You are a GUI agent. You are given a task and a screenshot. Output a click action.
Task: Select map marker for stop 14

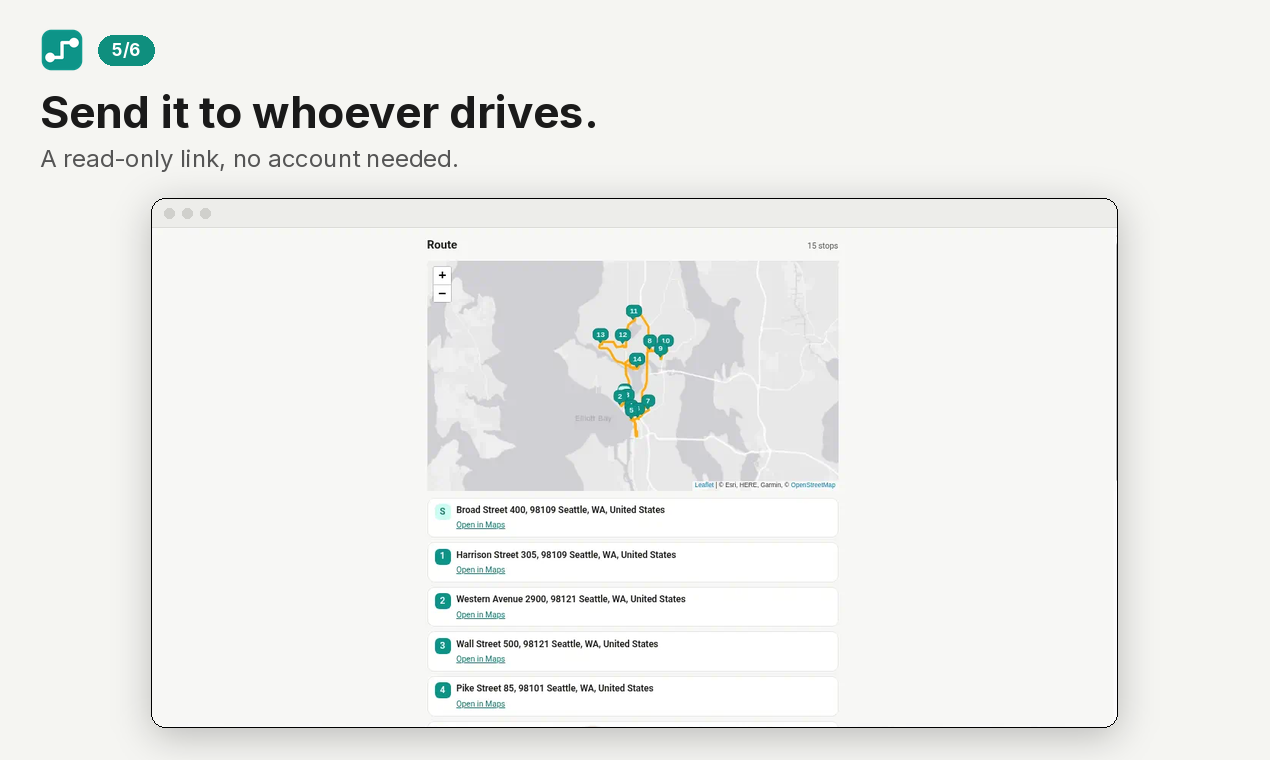coord(637,359)
